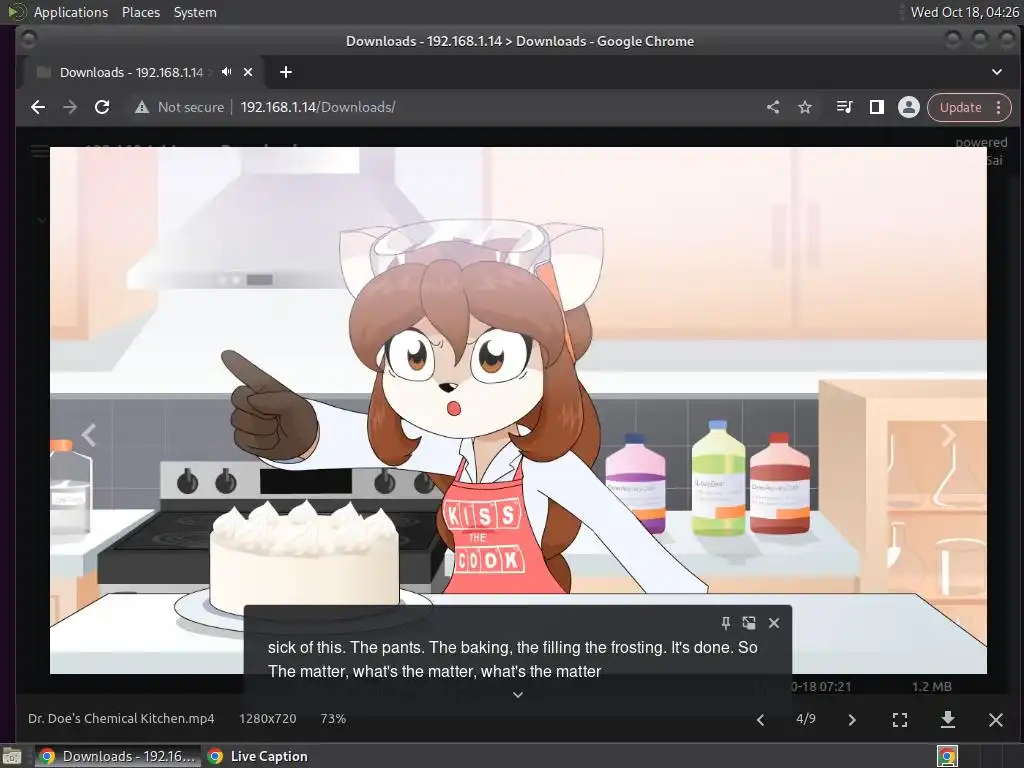Reload the Downloads page

pyautogui.click(x=102, y=107)
